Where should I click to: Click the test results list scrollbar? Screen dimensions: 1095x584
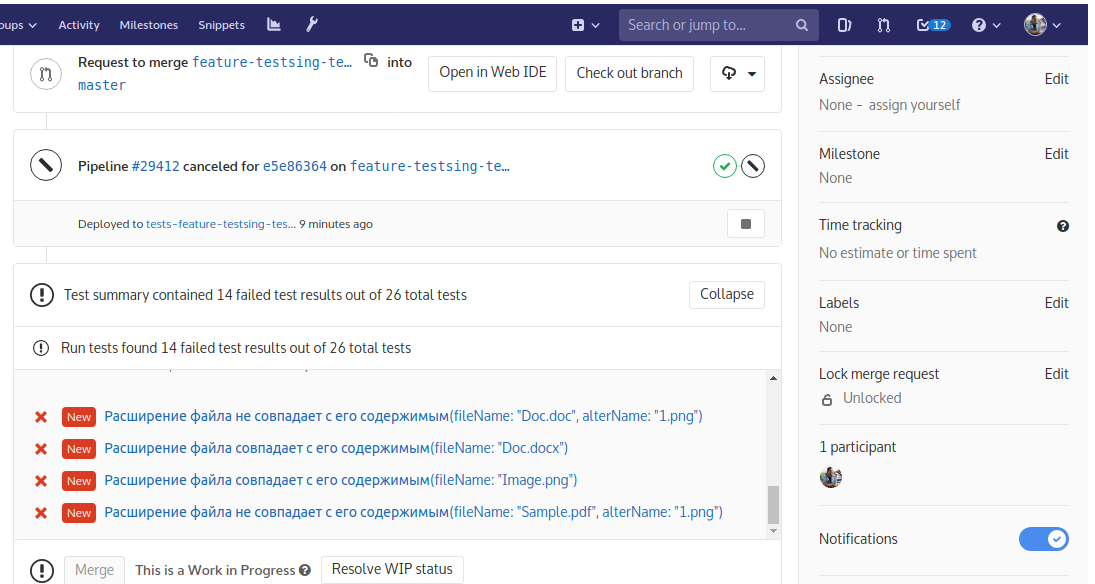click(772, 505)
